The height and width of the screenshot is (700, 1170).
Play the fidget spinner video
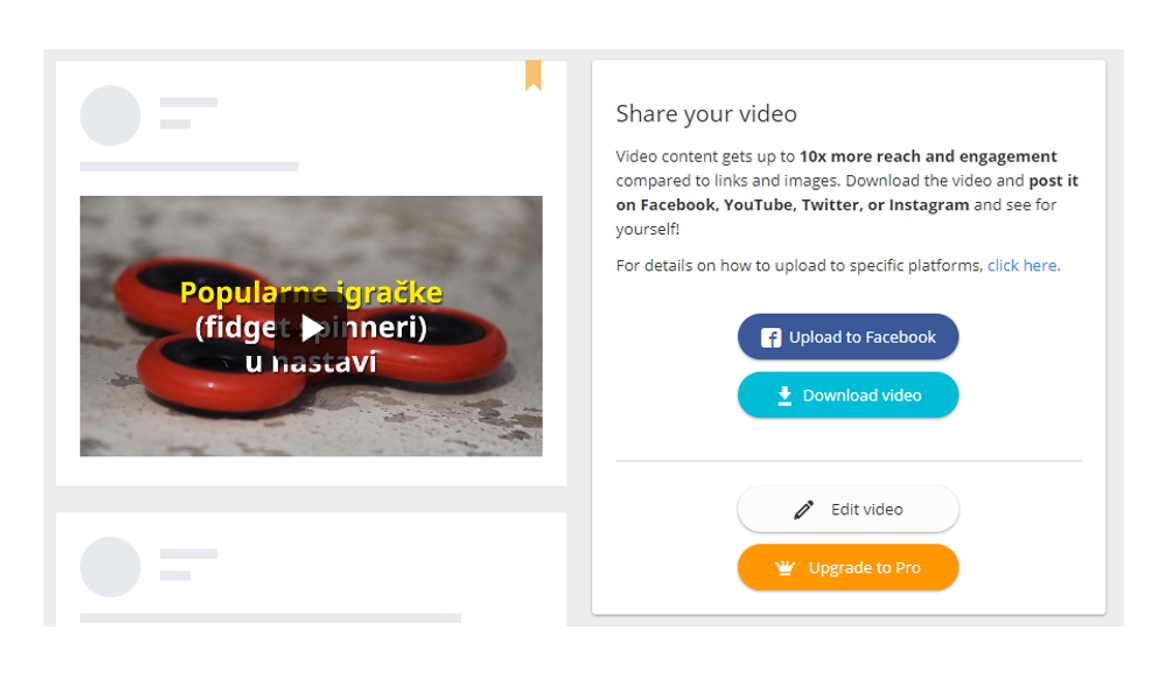pos(311,328)
